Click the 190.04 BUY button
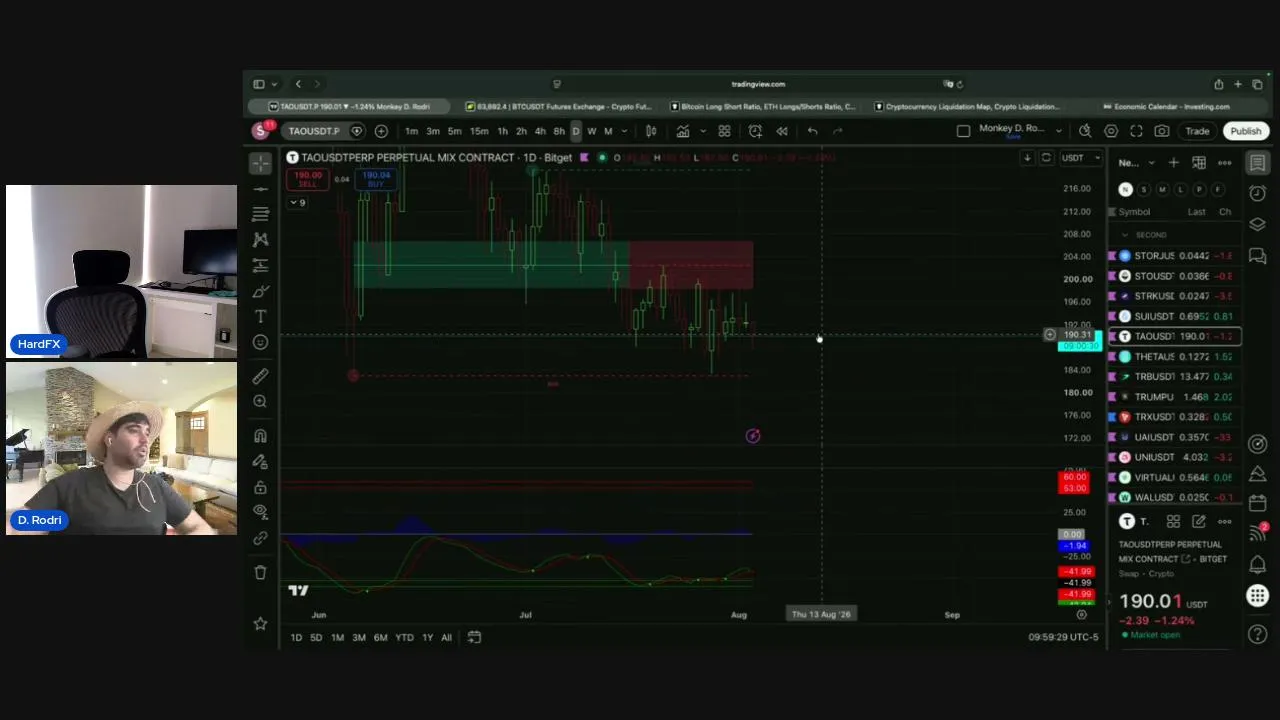 (376, 179)
